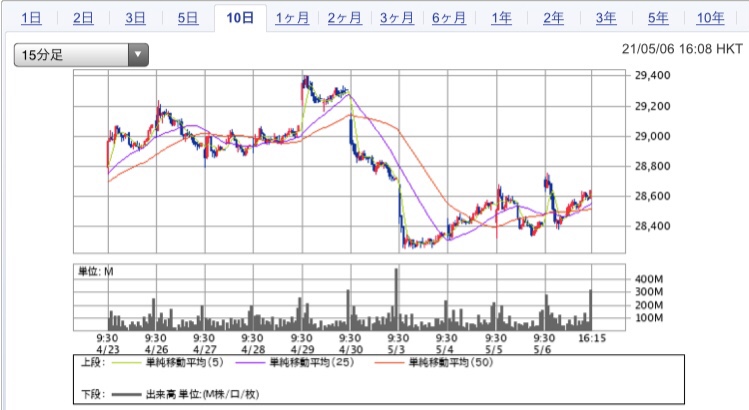Switch to the 1ヶ月 chart range tab
The image size is (749, 410).
tap(292, 18)
